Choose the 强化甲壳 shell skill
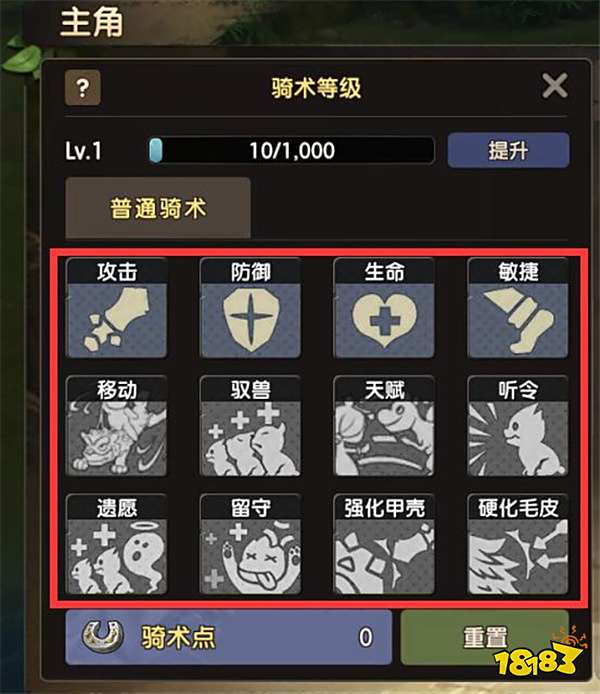Image resolution: width=600 pixels, height=694 pixels. 384,544
